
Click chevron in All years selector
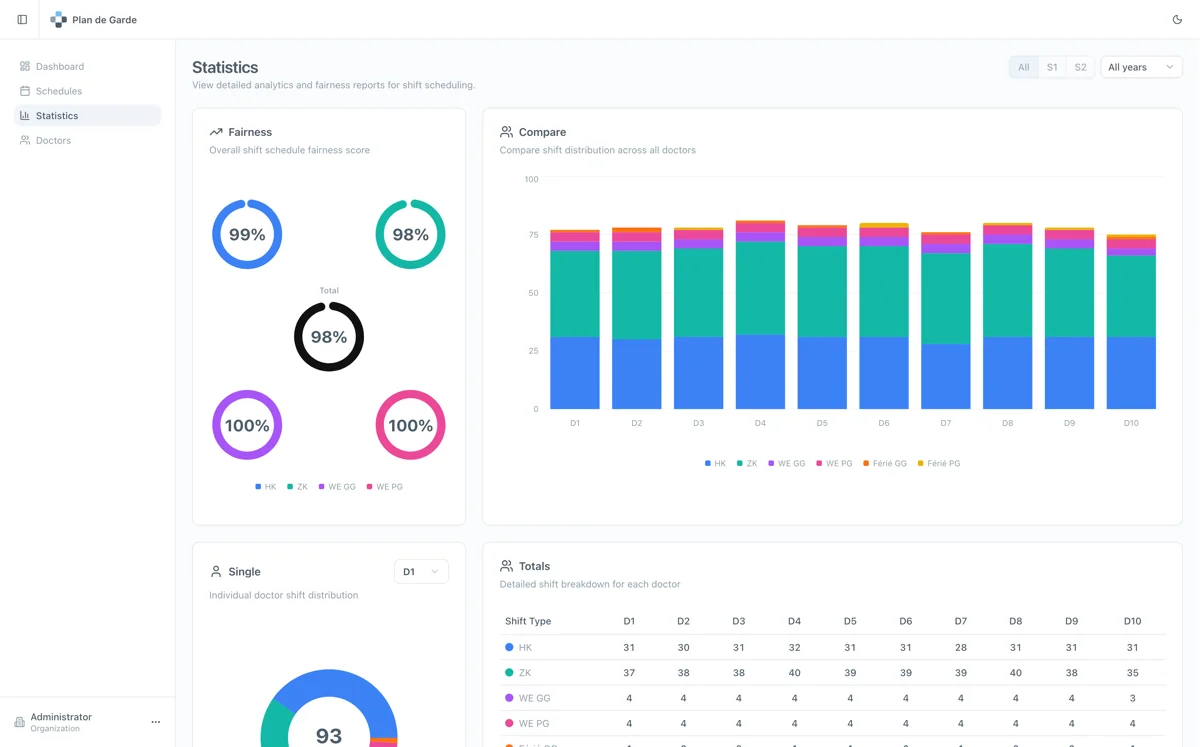tap(1169, 67)
